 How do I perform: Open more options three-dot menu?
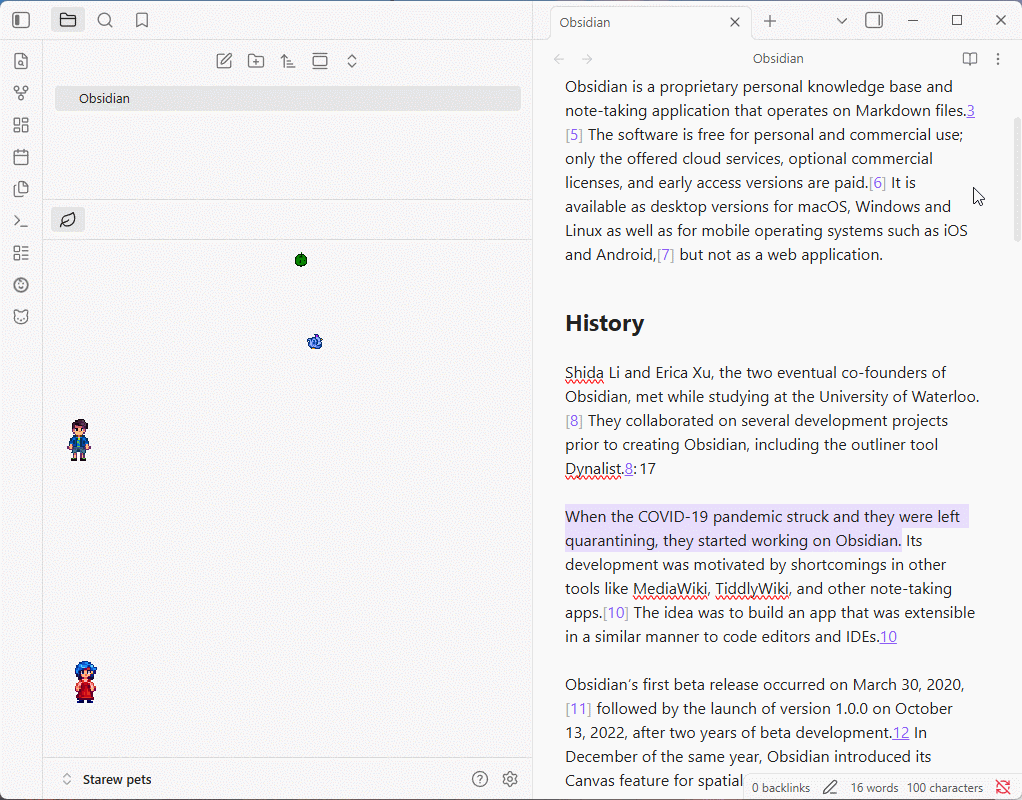pos(998,59)
